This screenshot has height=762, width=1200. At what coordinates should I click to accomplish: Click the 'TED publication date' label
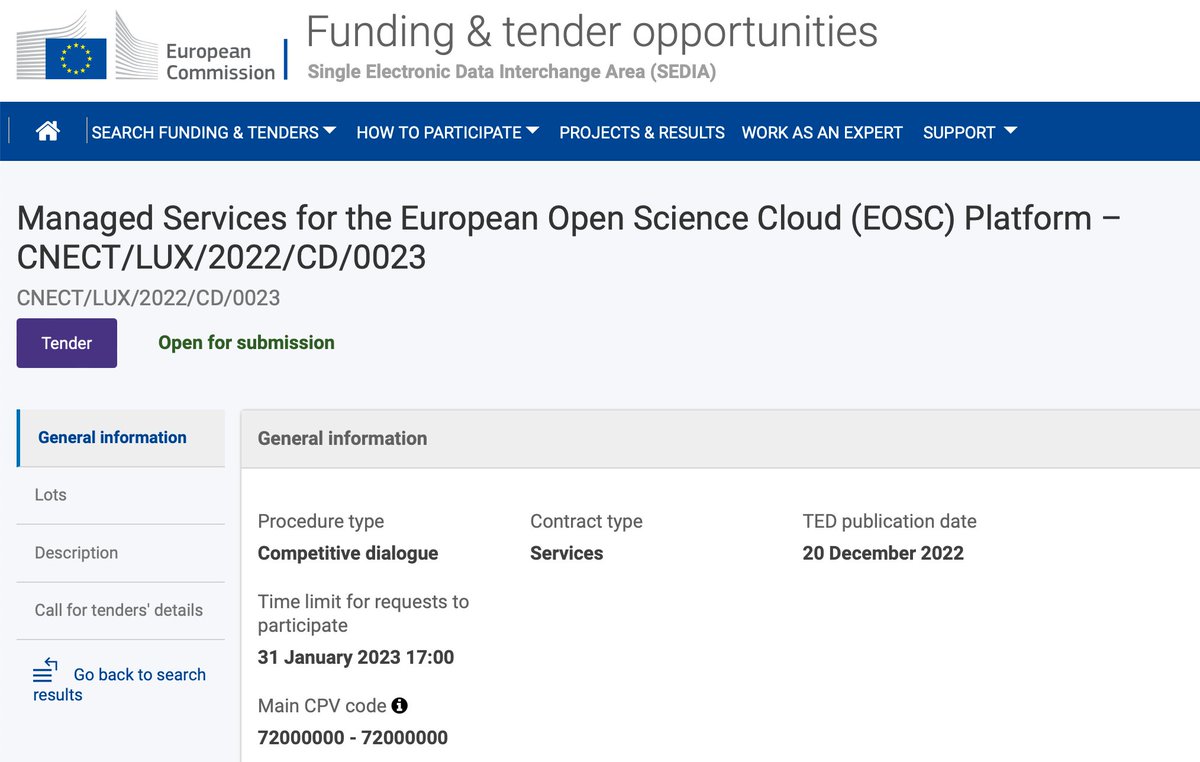[x=889, y=521]
